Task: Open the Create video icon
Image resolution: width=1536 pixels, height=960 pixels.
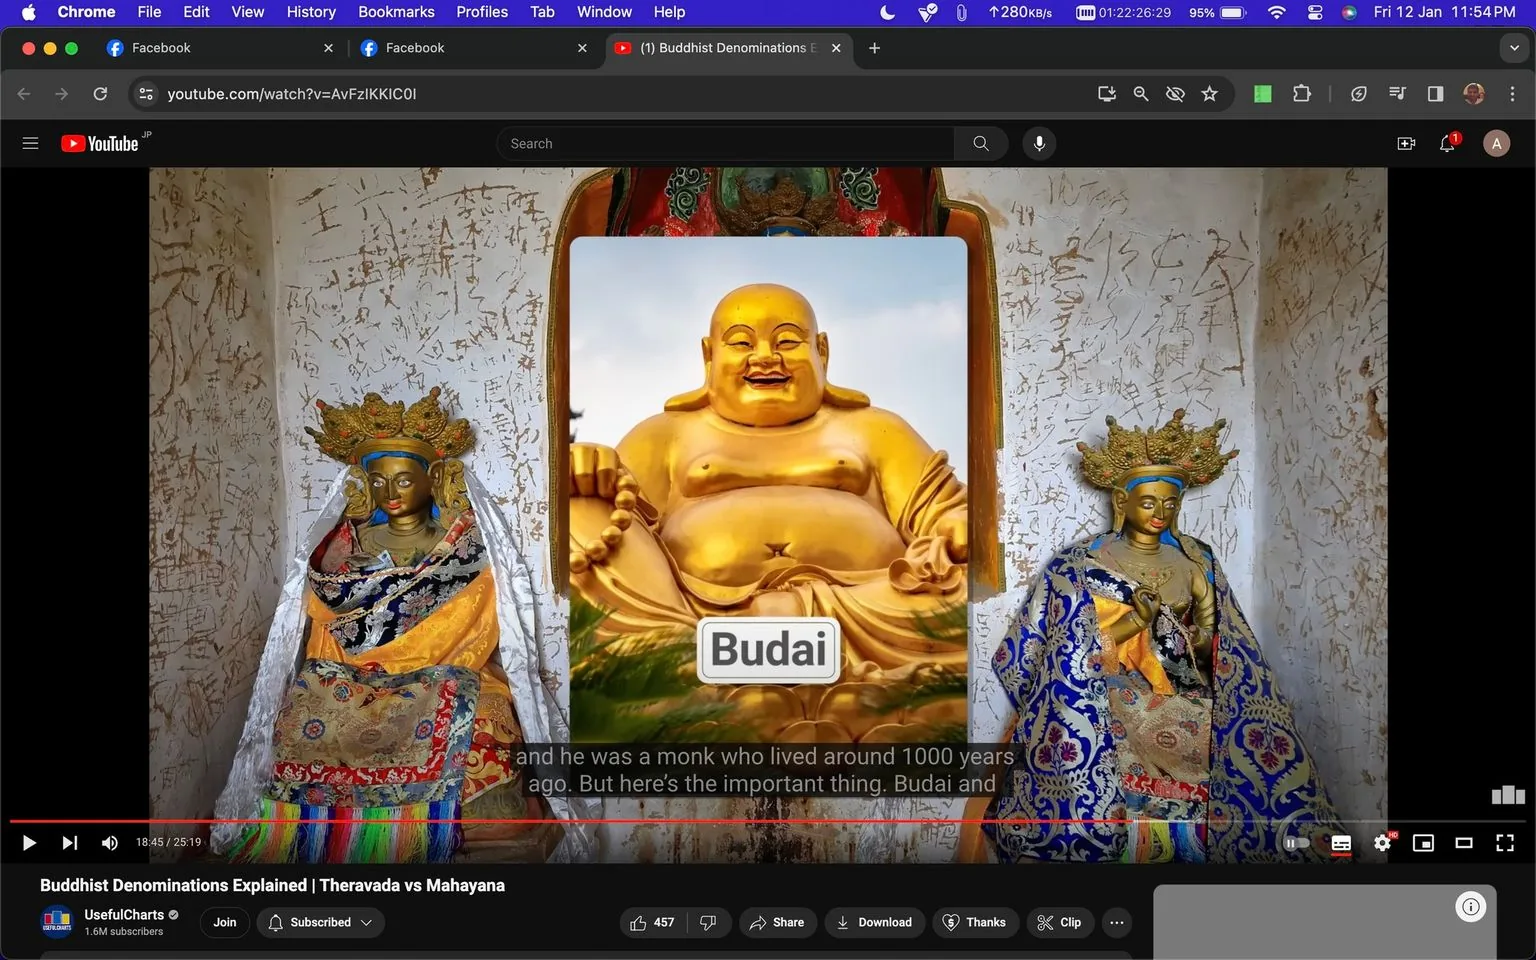Action: click(x=1406, y=143)
